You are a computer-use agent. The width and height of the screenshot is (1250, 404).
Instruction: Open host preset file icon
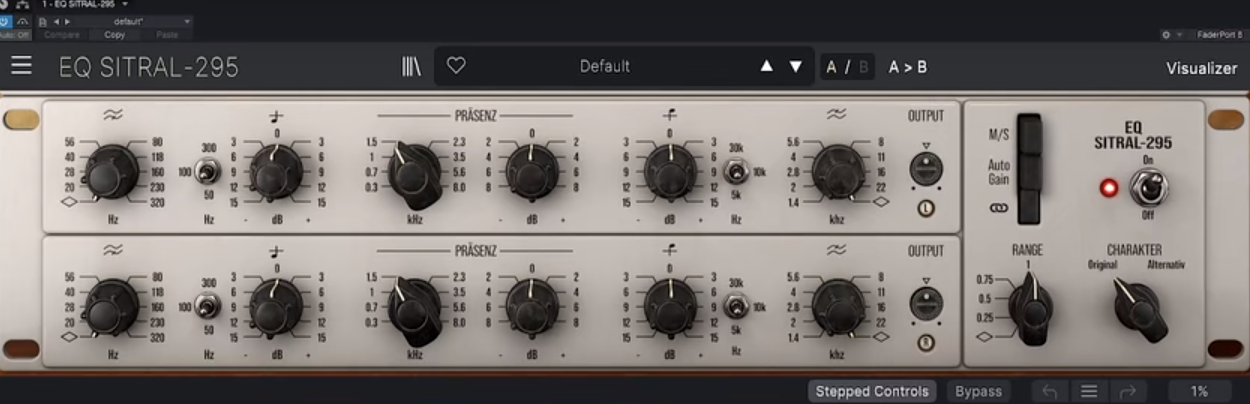pos(42,20)
